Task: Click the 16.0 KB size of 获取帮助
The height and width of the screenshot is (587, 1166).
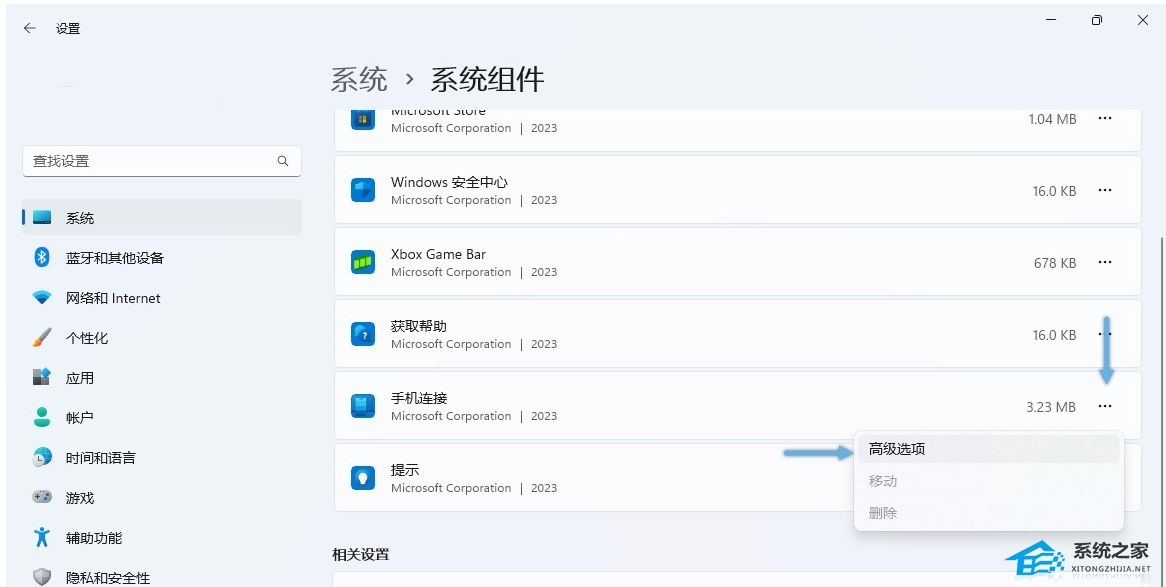Action: 1054,336
